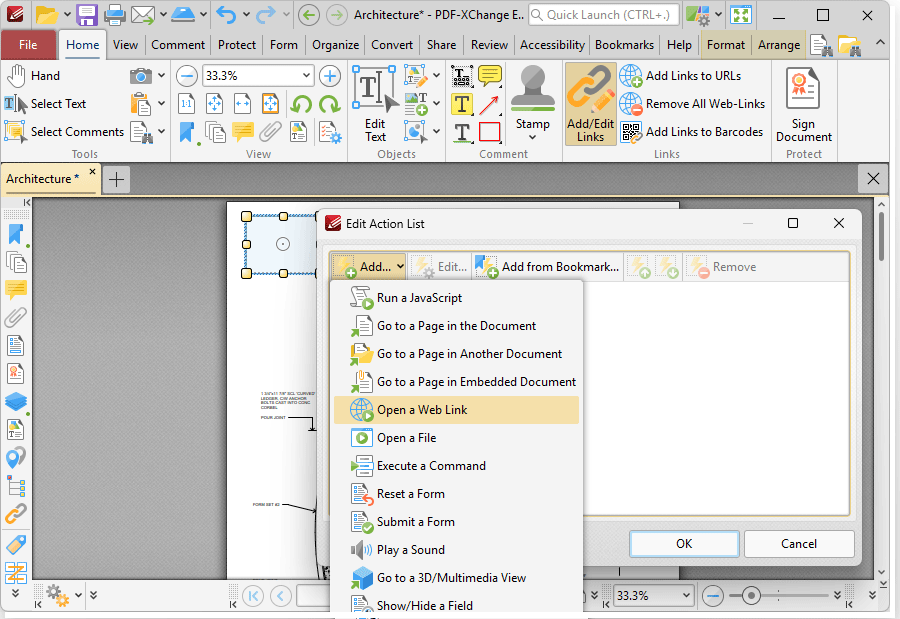Click Add Links to URLs
This screenshot has width=900, height=619.
click(x=680, y=76)
